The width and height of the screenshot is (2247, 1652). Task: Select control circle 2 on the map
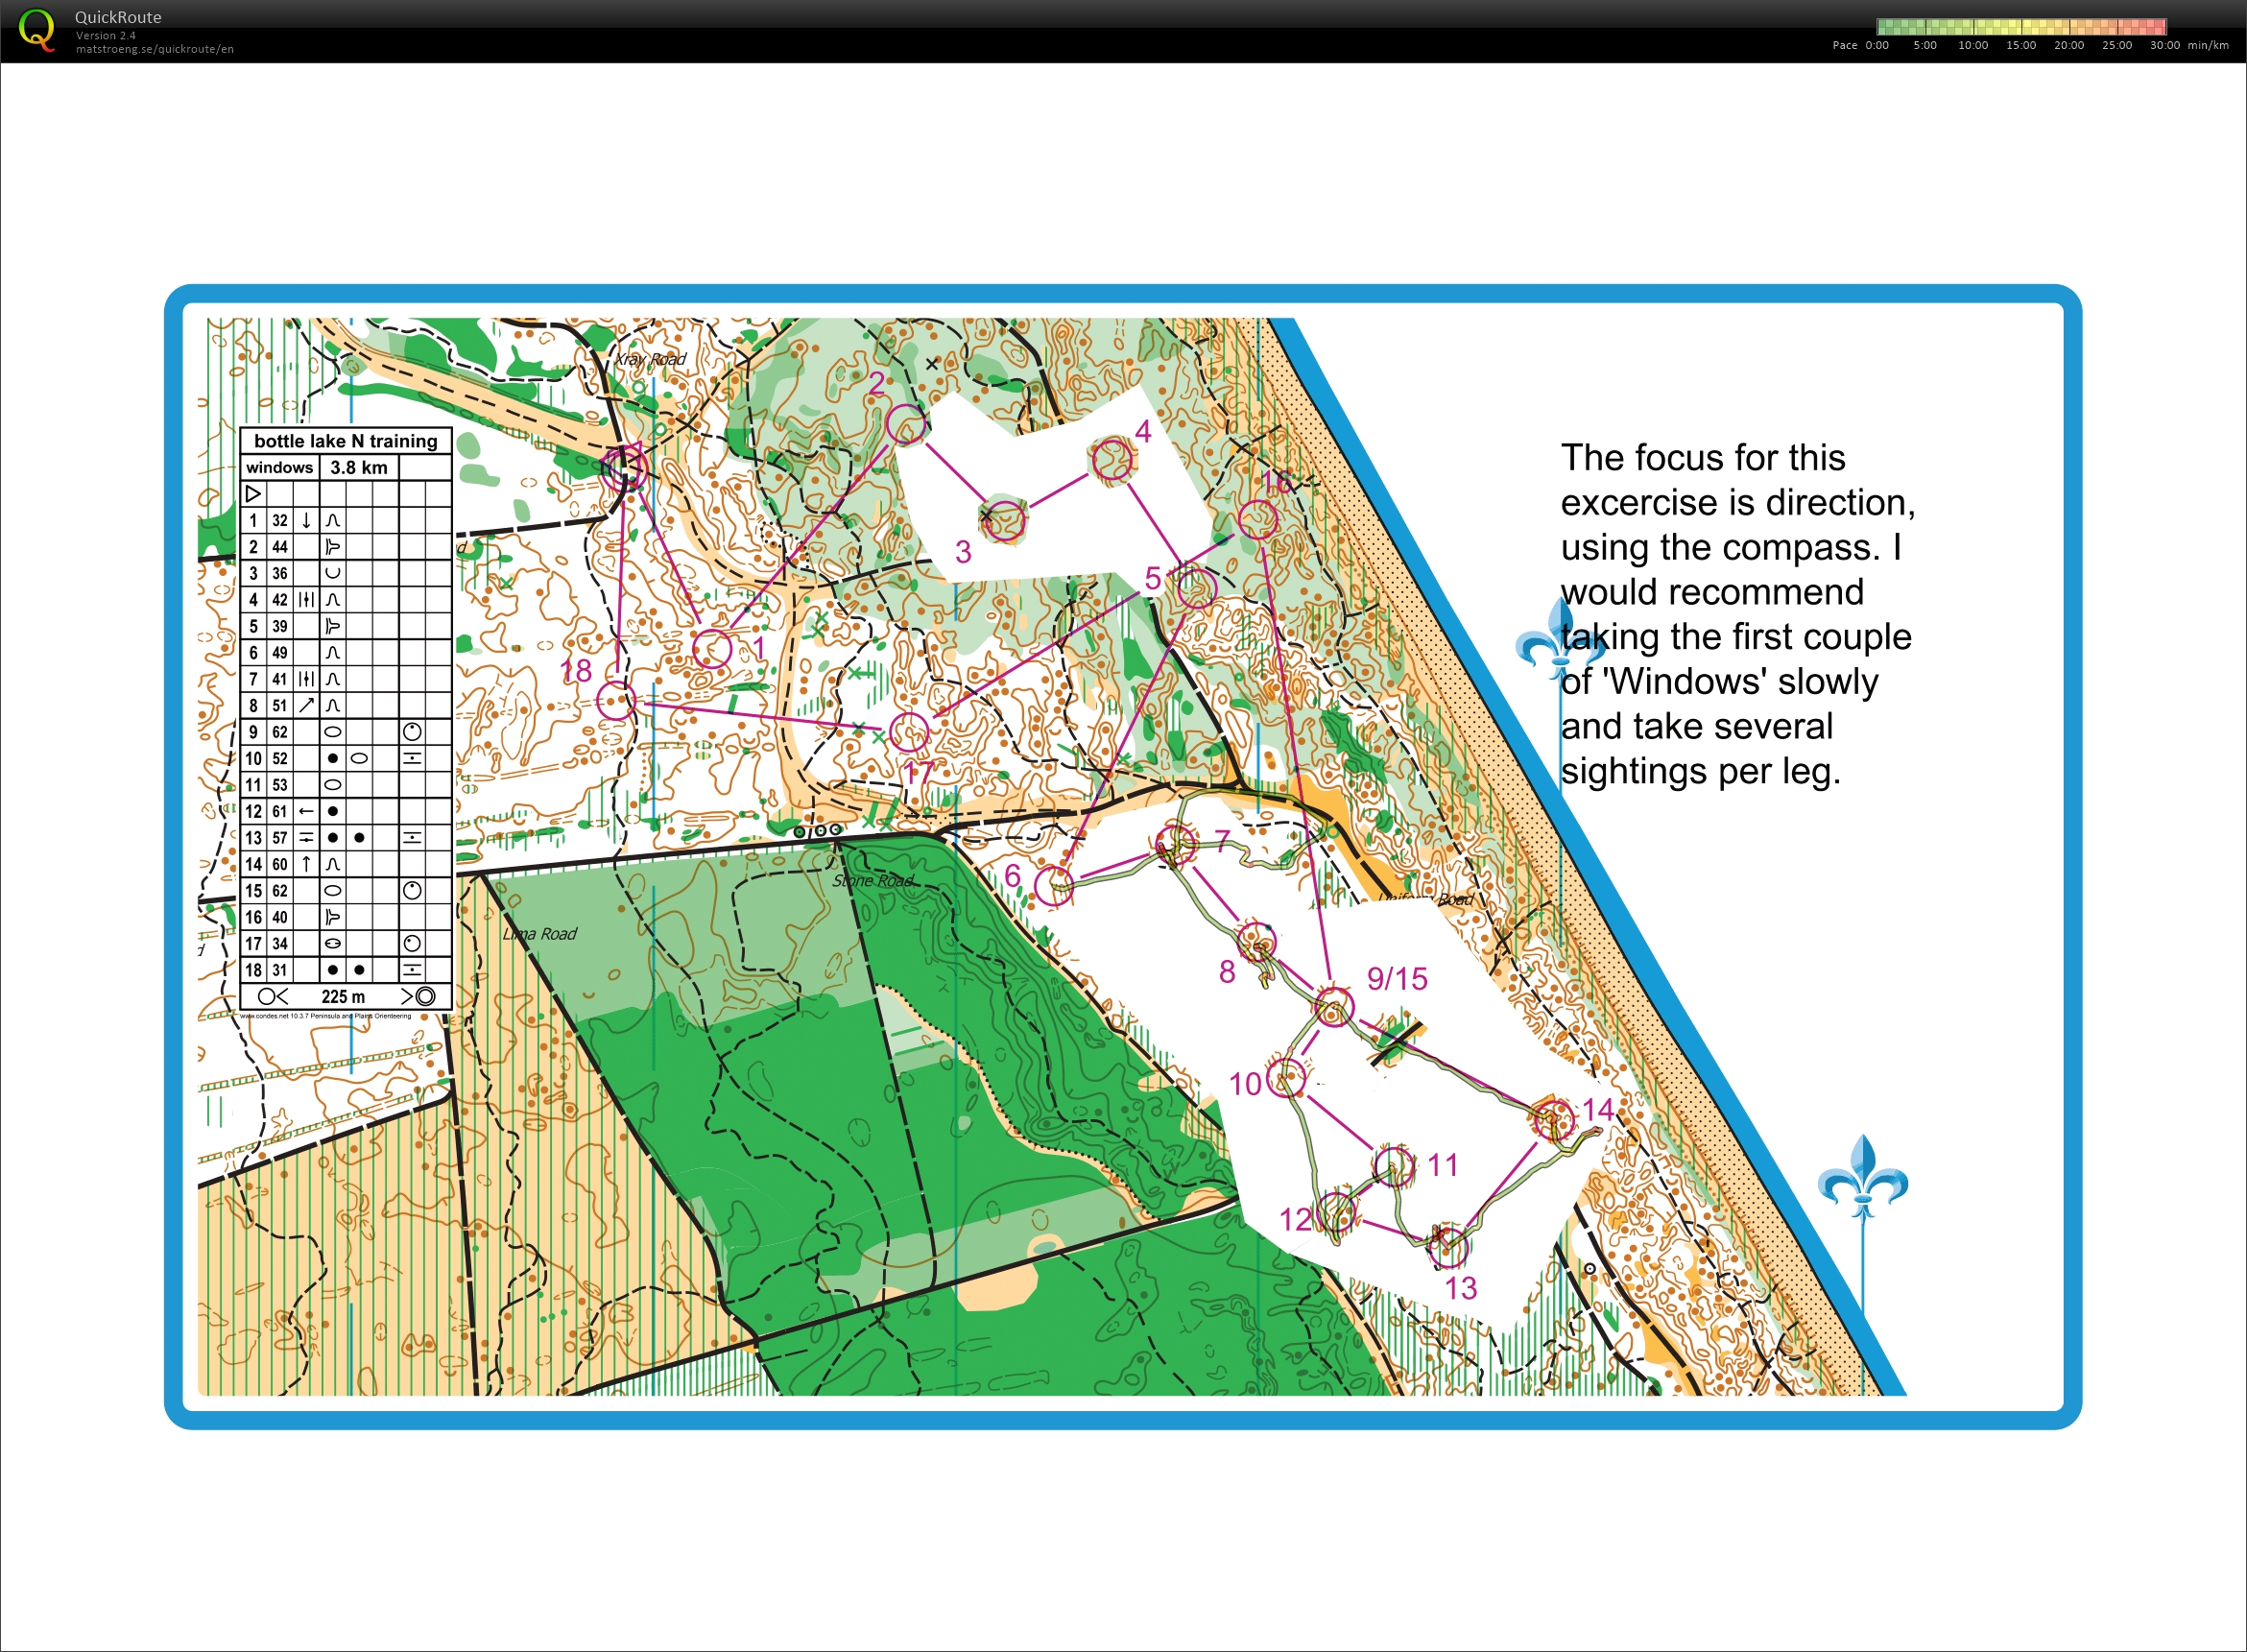tap(906, 424)
